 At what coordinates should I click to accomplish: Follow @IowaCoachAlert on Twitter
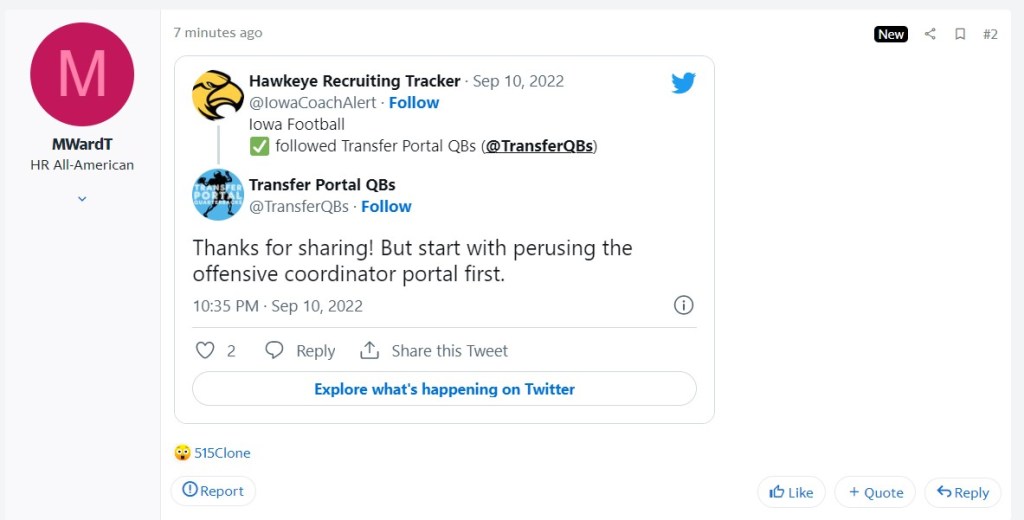click(414, 102)
